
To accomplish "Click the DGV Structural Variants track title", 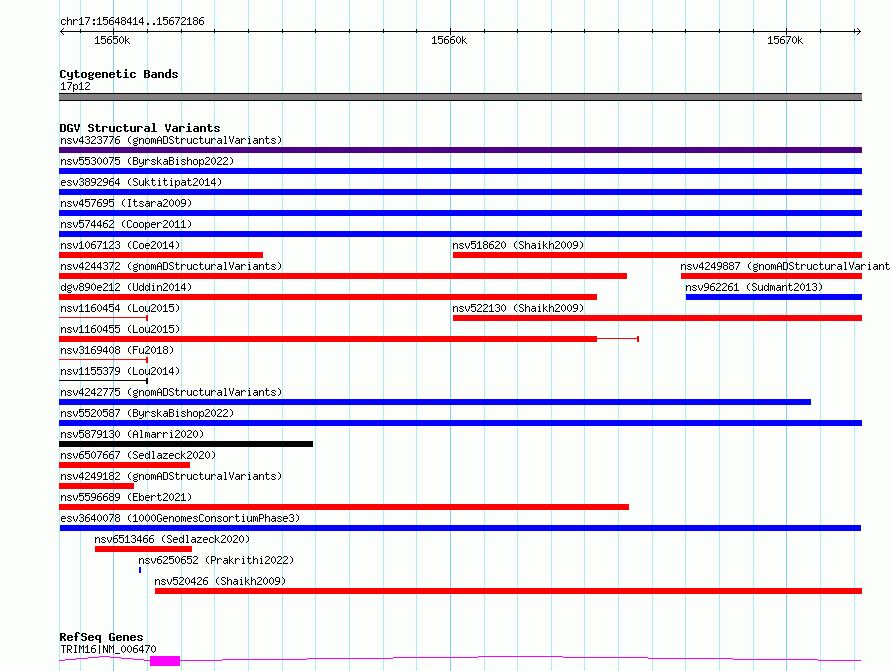I will tap(140, 128).
